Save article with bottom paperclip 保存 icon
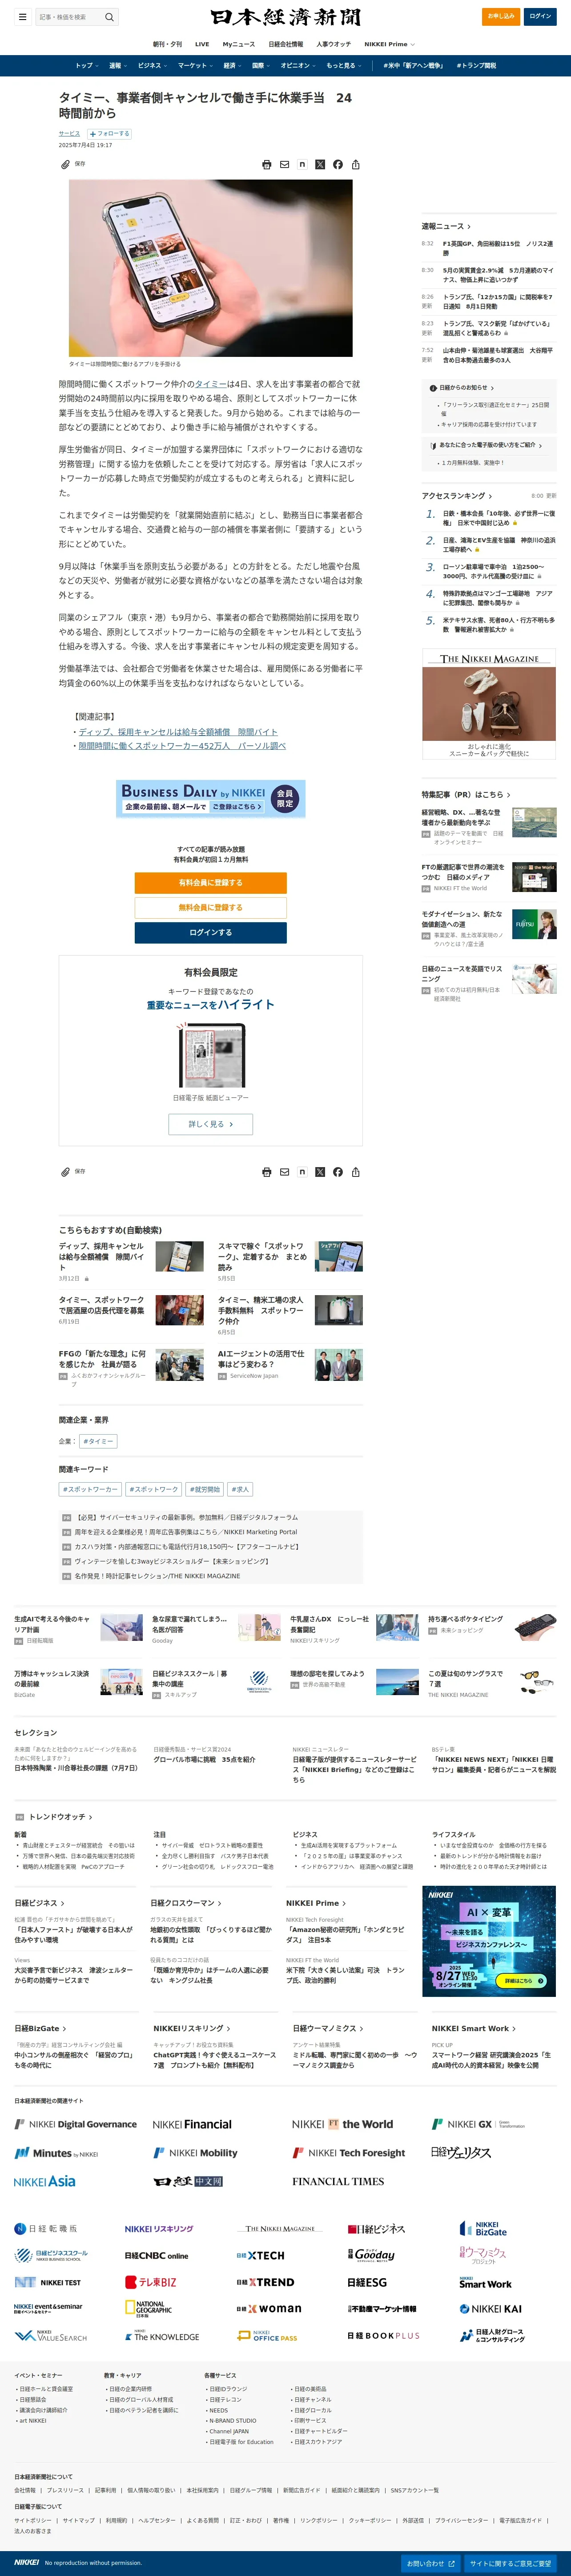 73,1171
